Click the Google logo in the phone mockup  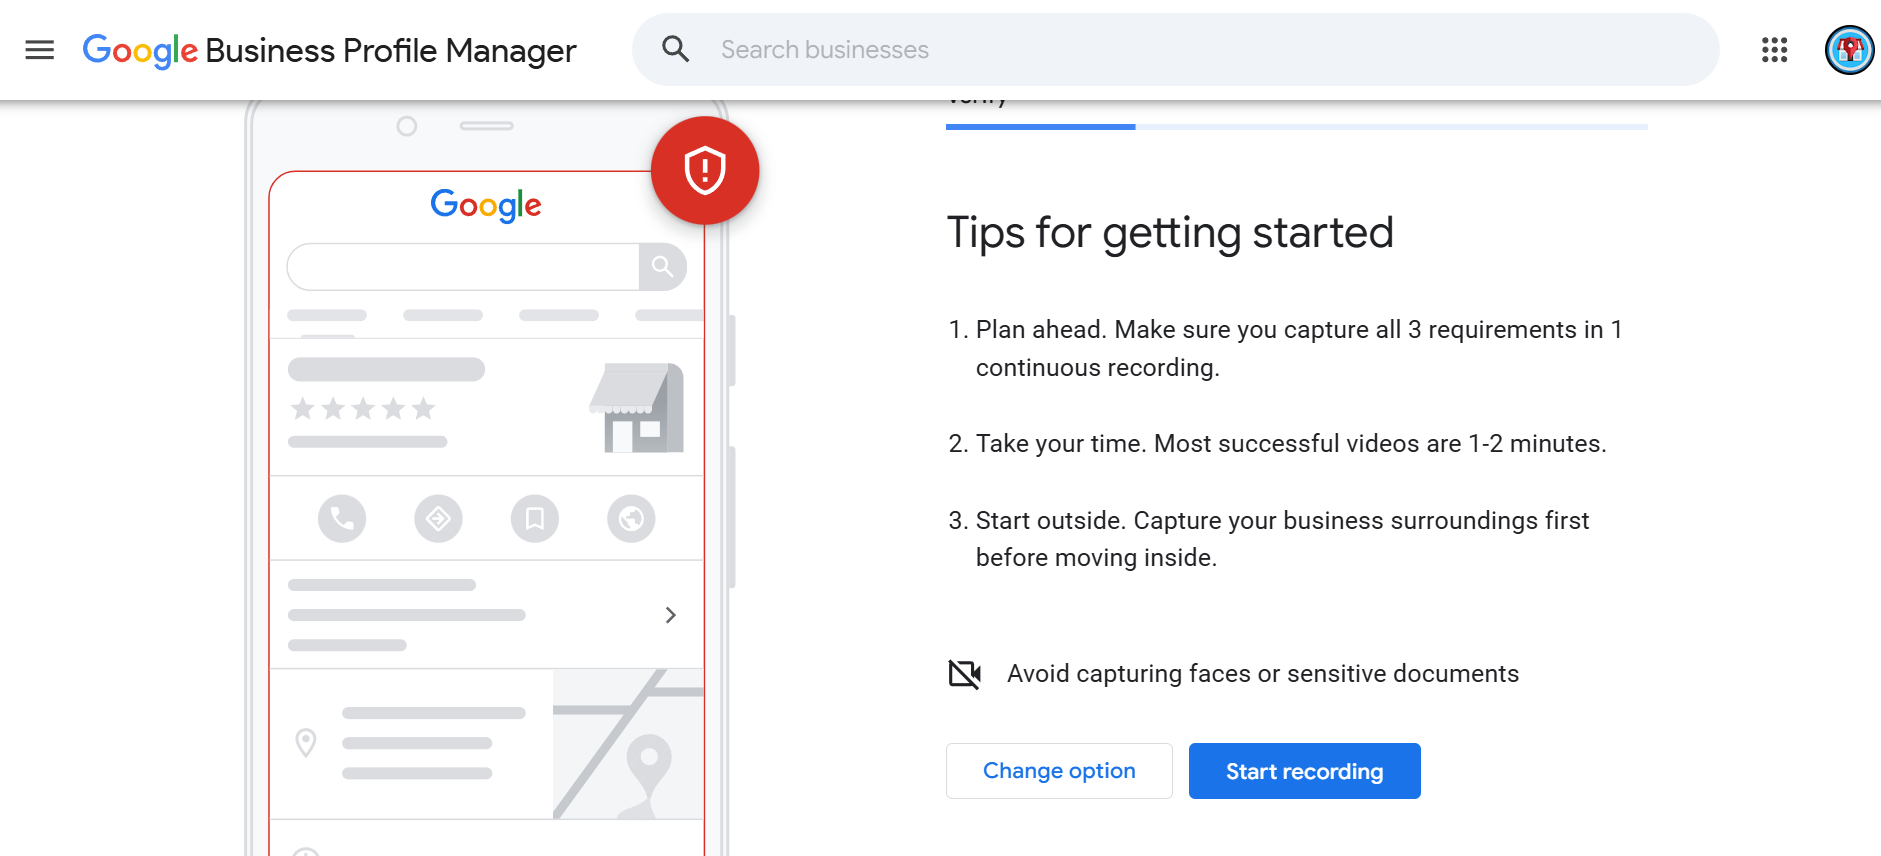click(486, 205)
